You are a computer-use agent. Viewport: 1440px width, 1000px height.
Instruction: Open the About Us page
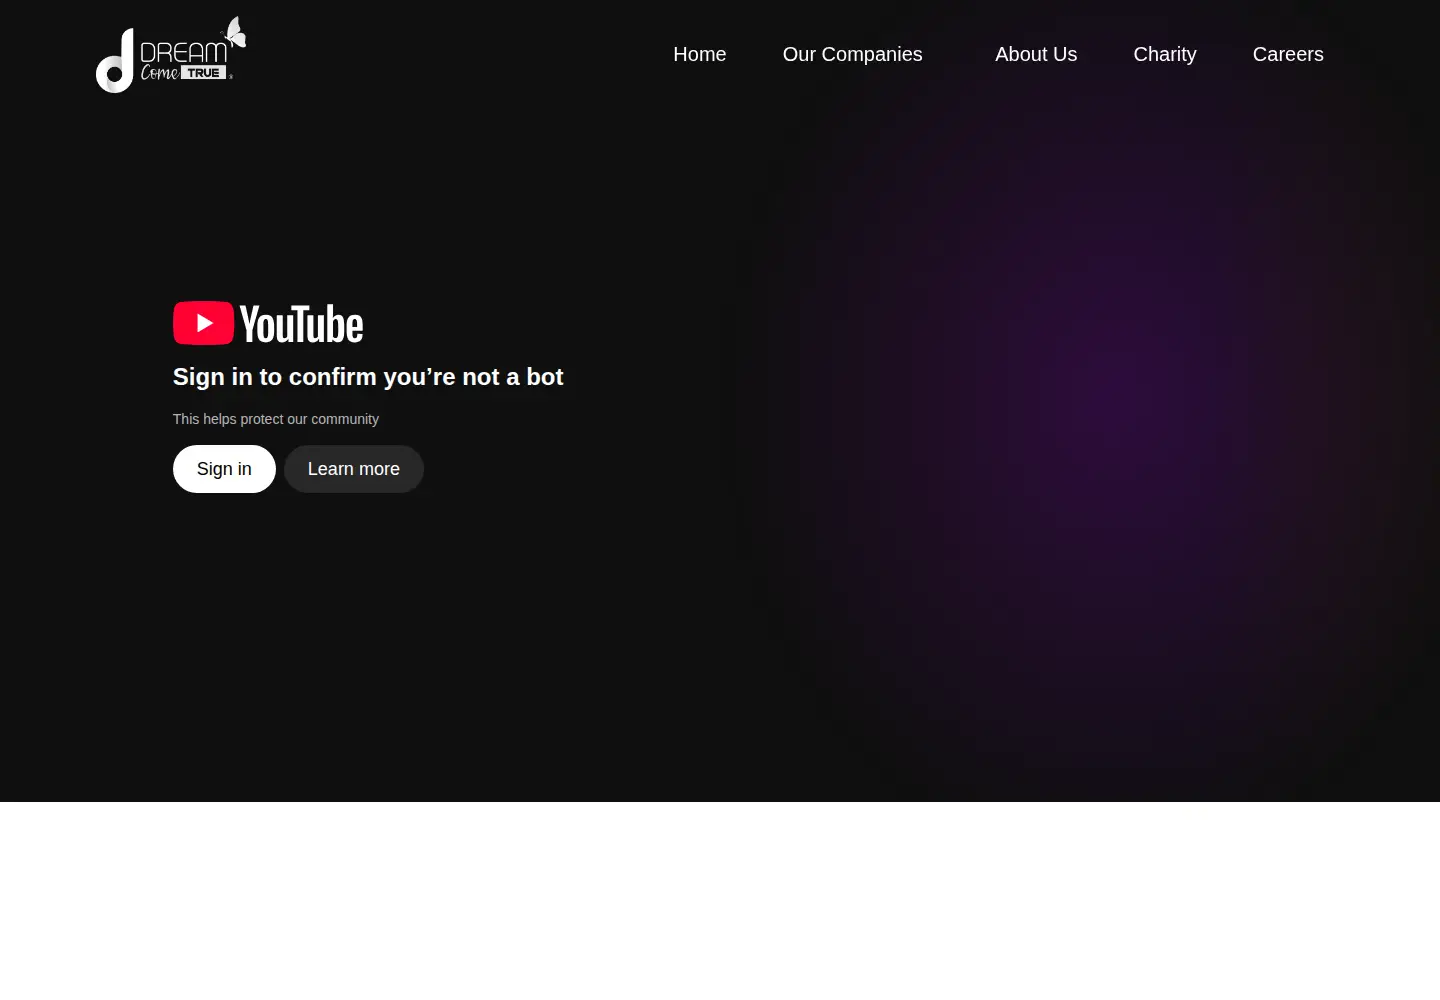click(1036, 54)
